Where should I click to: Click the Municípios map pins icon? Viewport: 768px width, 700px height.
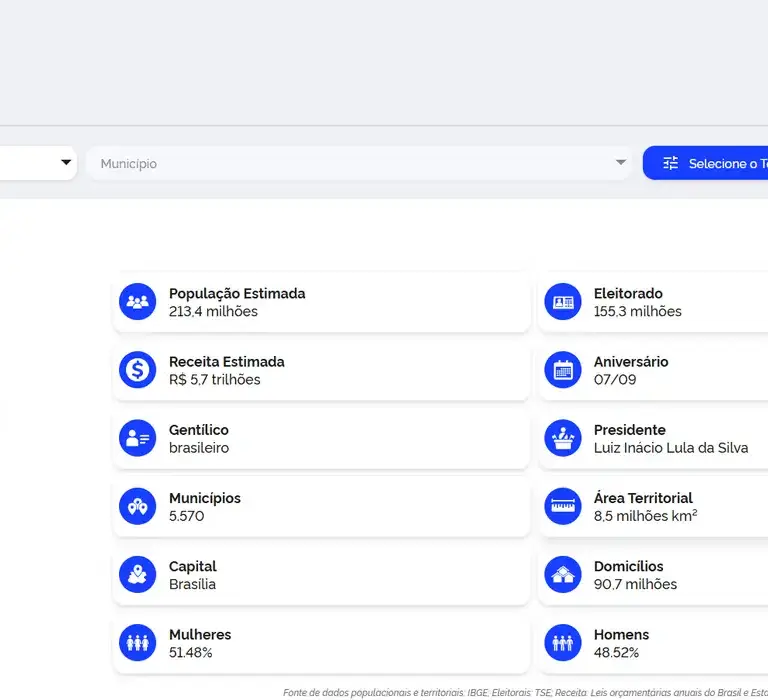point(138,506)
